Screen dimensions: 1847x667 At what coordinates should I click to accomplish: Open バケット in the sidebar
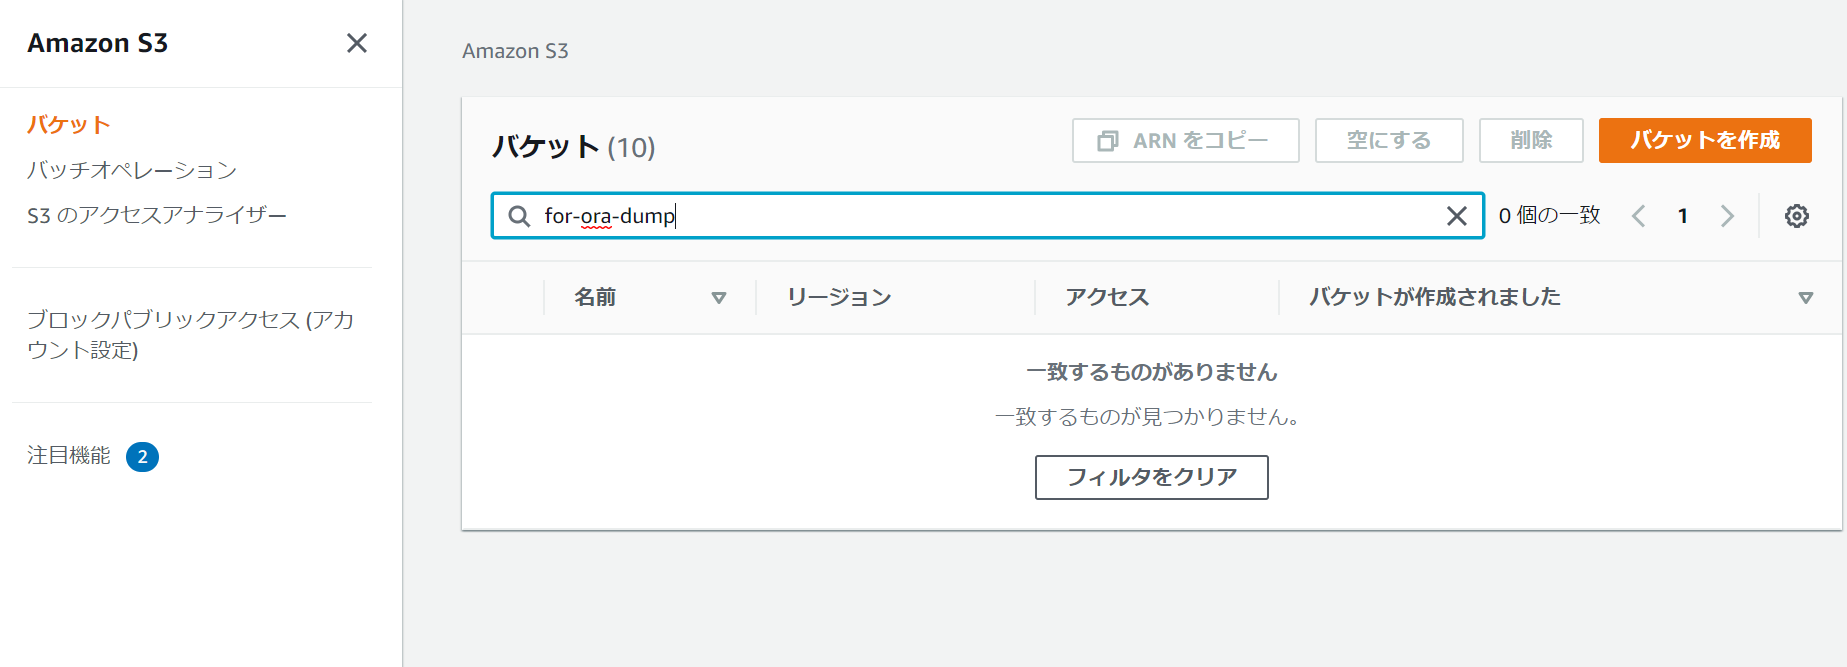point(69,125)
